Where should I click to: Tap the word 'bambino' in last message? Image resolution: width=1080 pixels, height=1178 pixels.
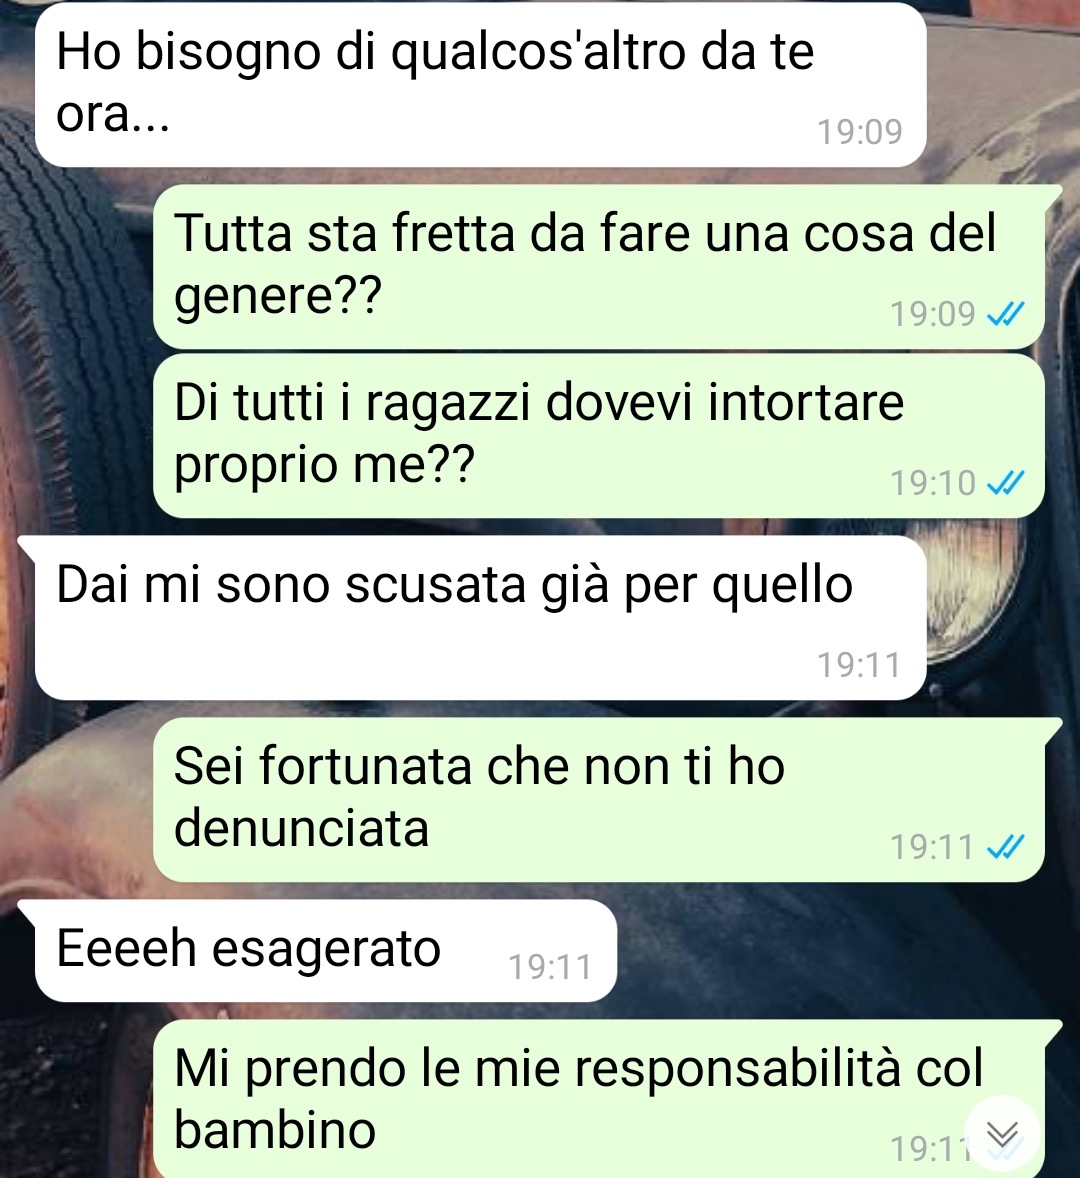(275, 1130)
